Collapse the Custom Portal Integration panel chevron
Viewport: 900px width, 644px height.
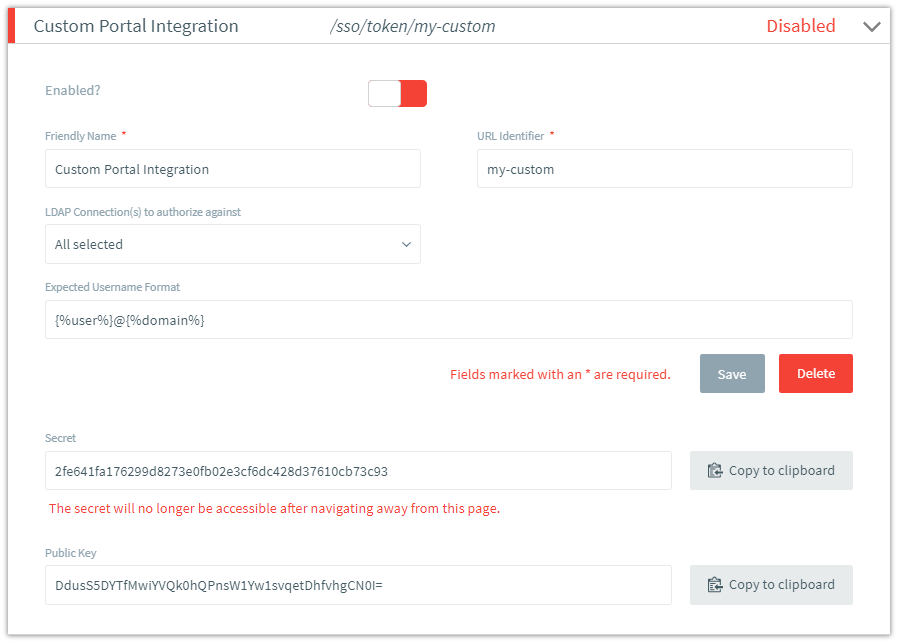871,27
